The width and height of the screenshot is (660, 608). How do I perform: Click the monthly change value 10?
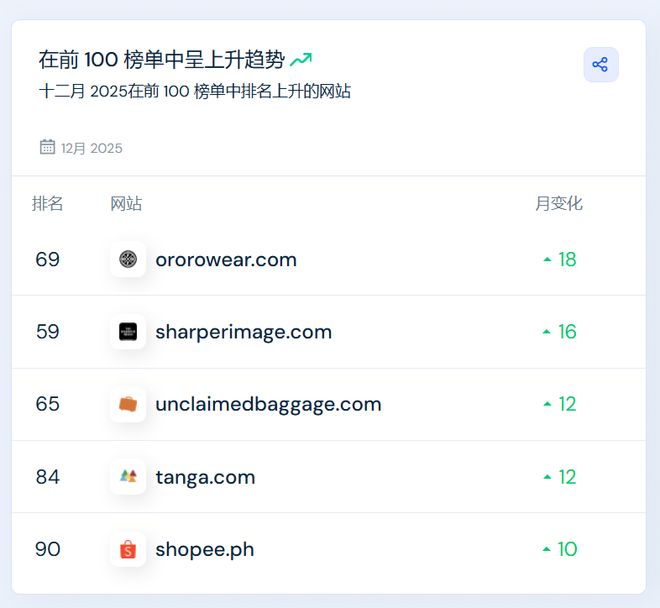[x=567, y=549]
